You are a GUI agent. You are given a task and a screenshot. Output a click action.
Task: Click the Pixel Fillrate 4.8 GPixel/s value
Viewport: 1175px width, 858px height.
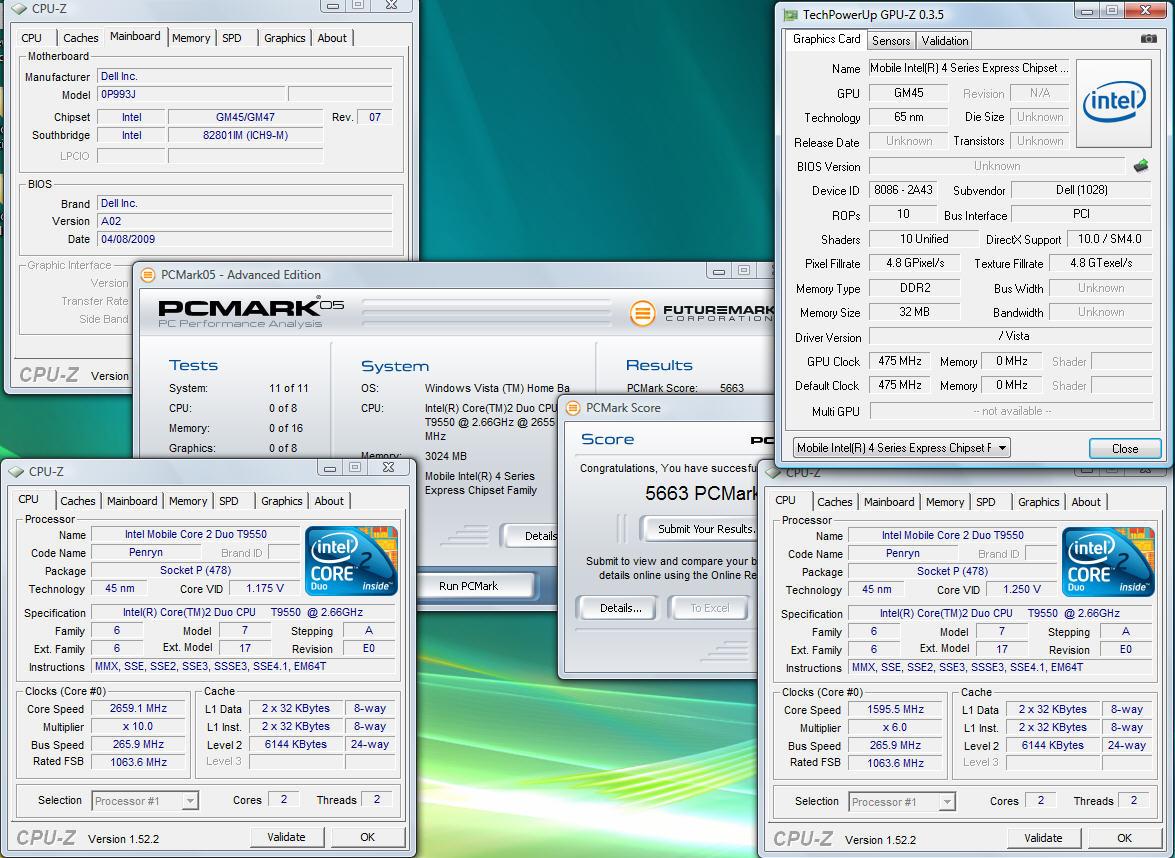915,263
